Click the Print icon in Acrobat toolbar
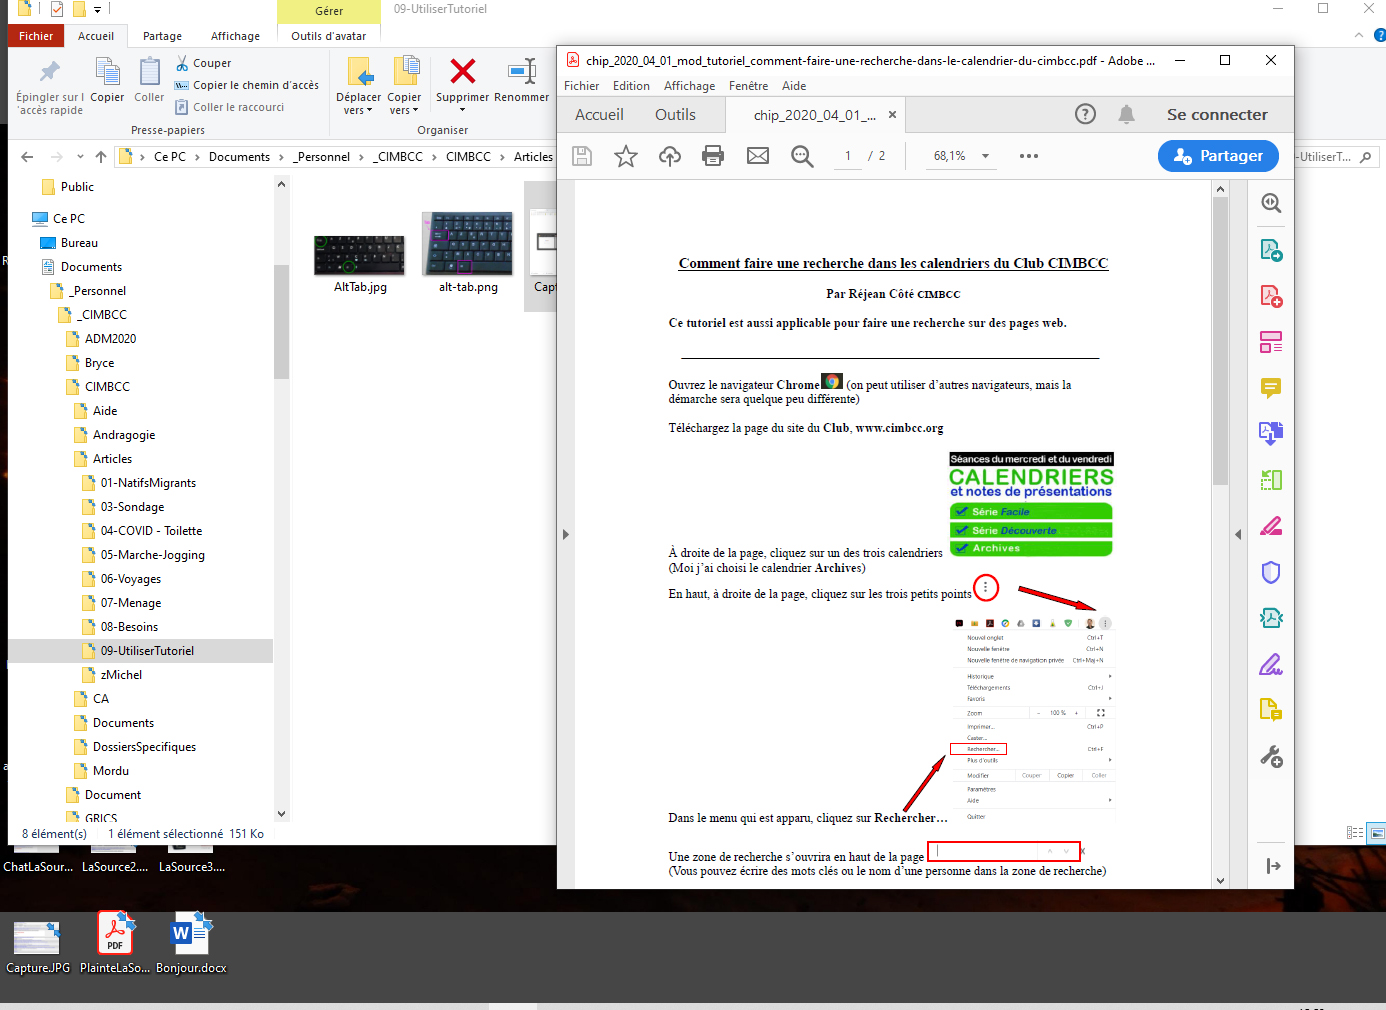Screen dimensions: 1386x1010 [x=713, y=156]
